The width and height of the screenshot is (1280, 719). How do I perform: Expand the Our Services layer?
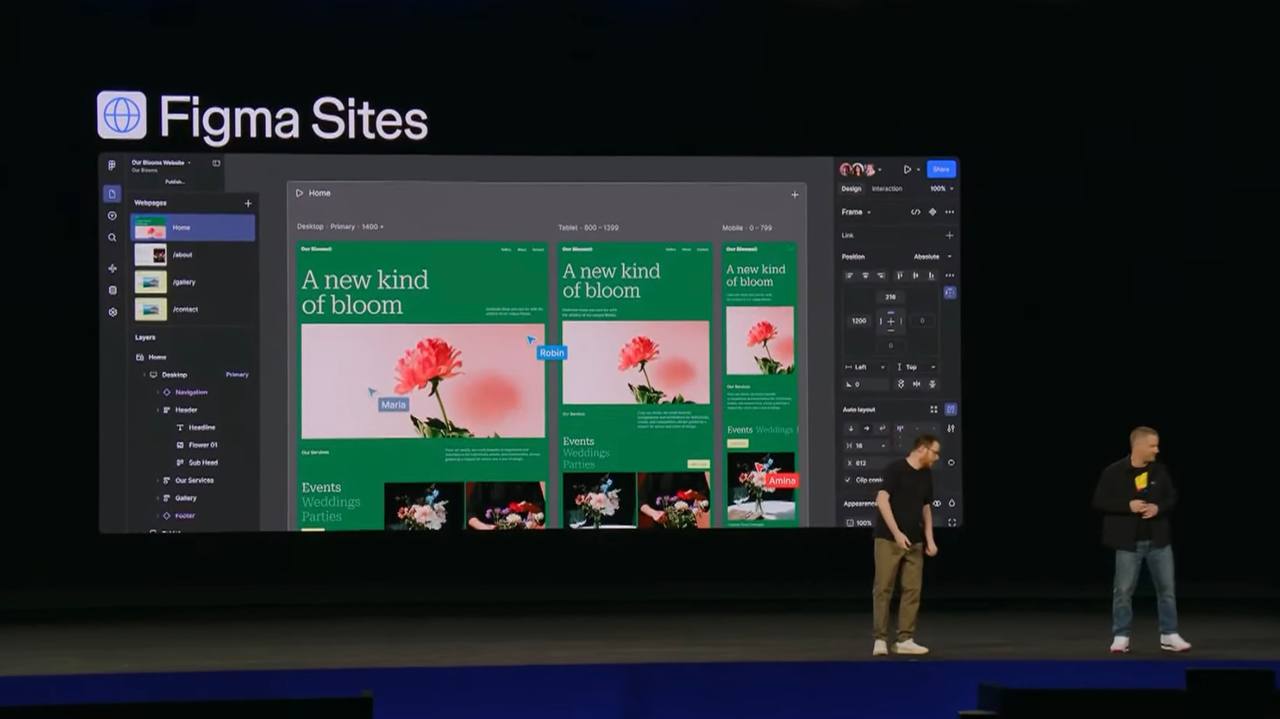158,481
